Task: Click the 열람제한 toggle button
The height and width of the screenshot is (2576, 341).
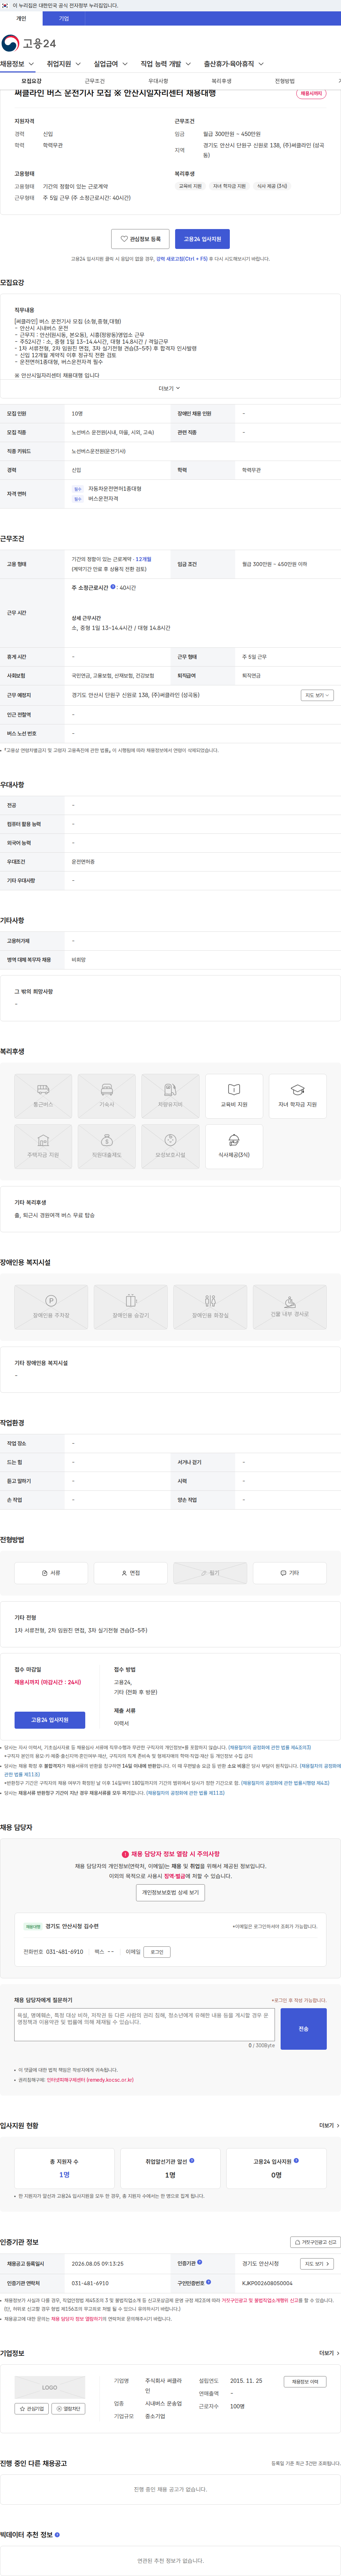Action: click(68, 2409)
